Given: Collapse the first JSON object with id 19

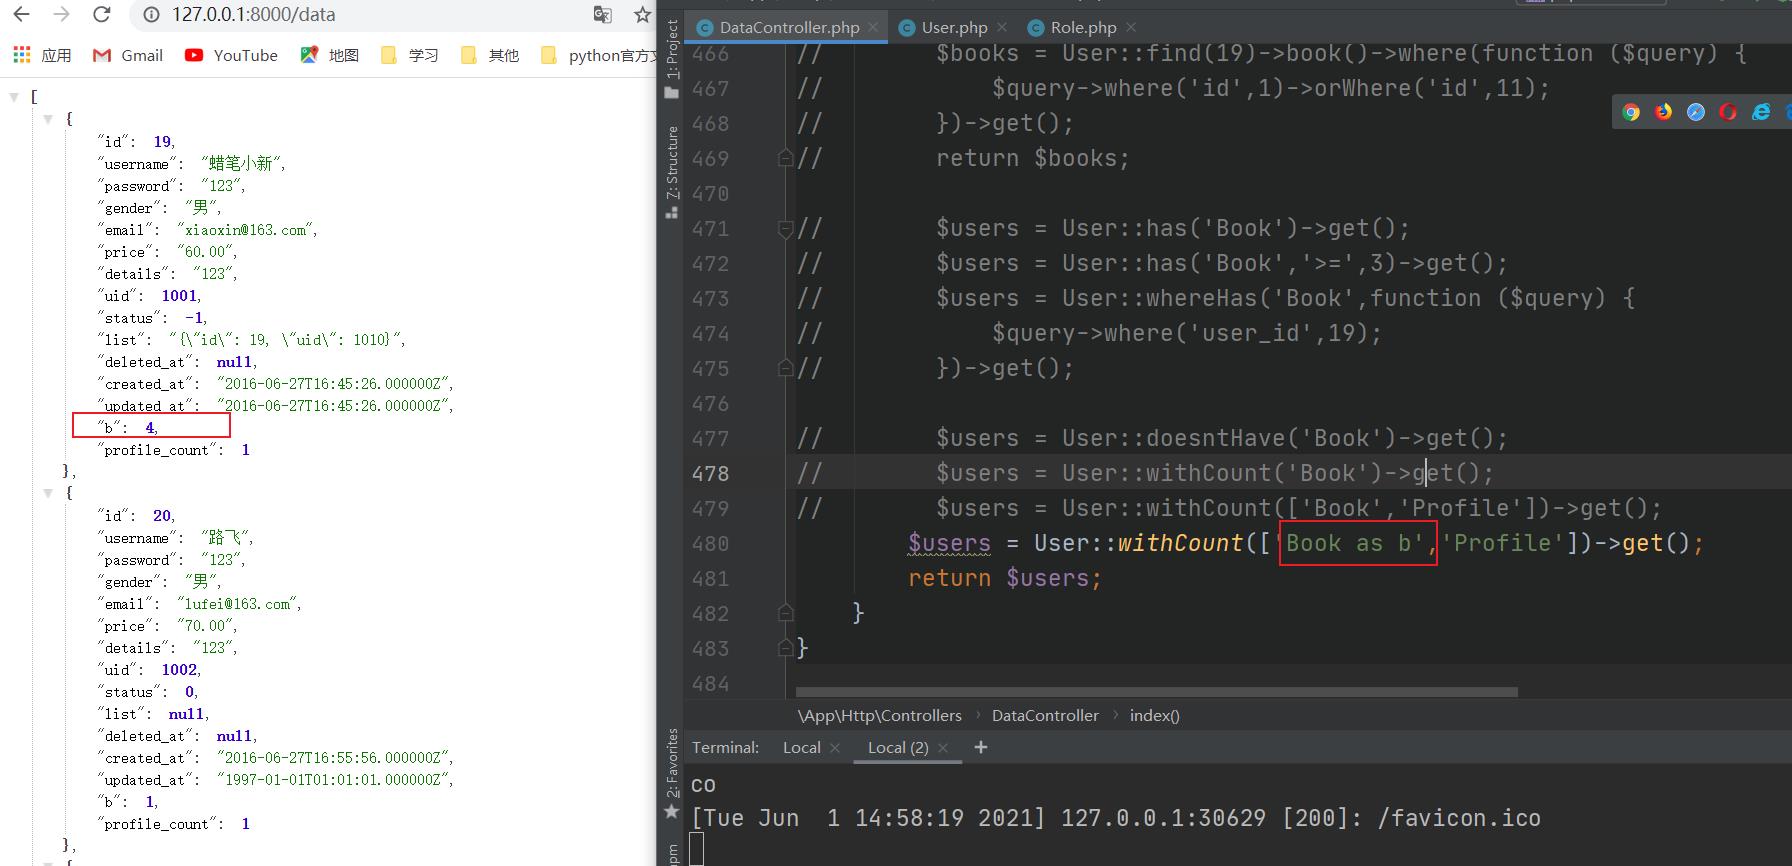Looking at the screenshot, I should click(x=47, y=119).
